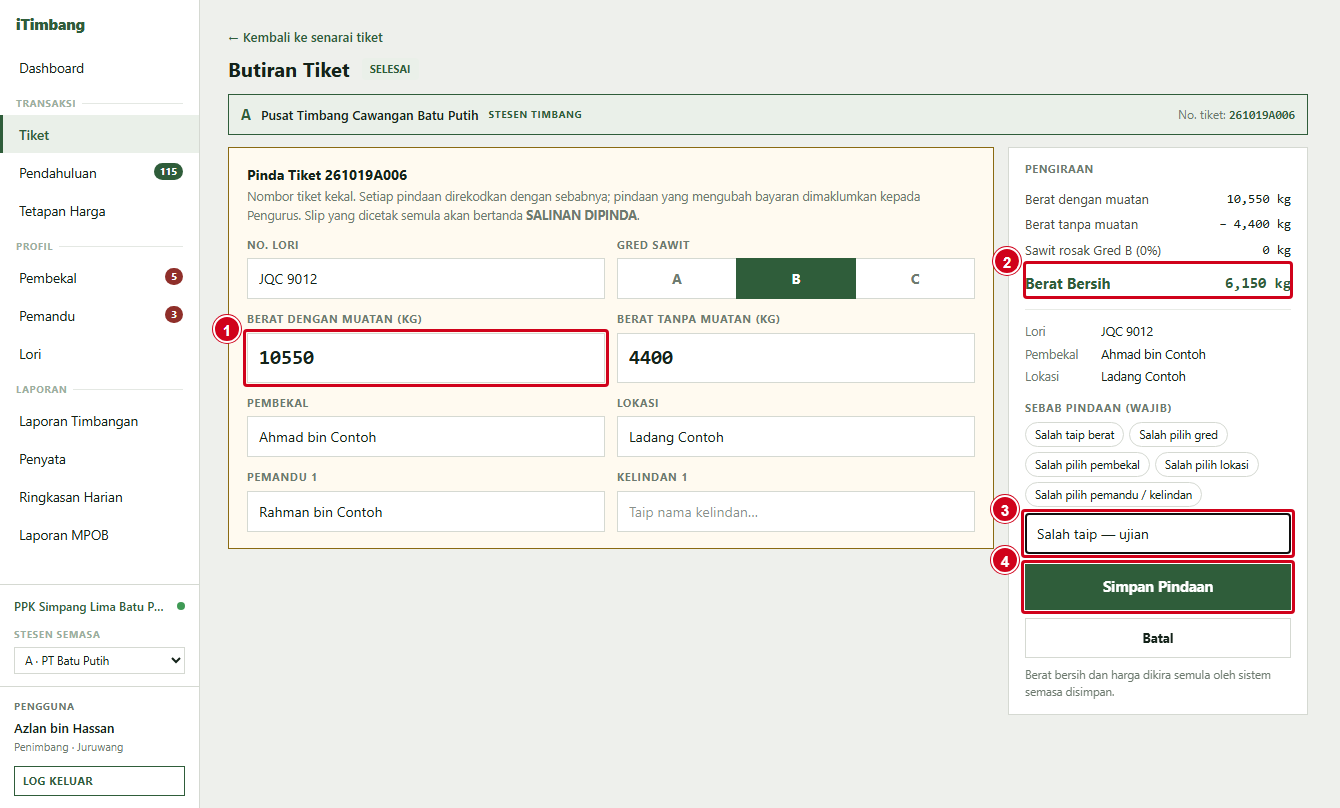Click the Berat Bersih value 6,150 kg

(1258, 284)
